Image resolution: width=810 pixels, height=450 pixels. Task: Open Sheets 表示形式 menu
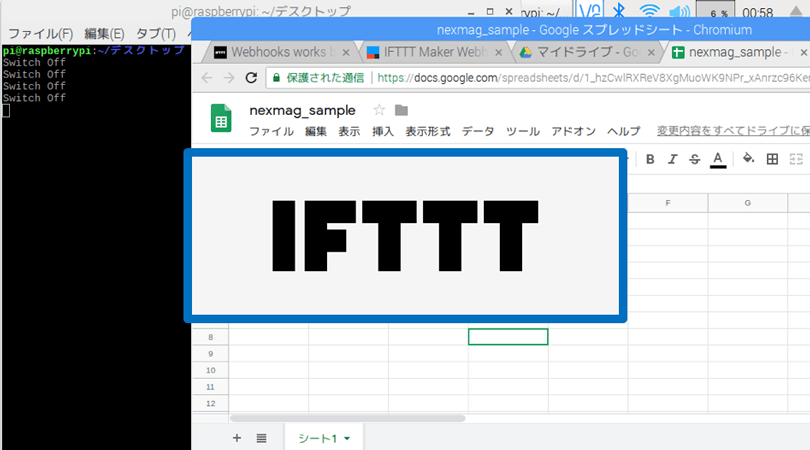[x=428, y=131]
